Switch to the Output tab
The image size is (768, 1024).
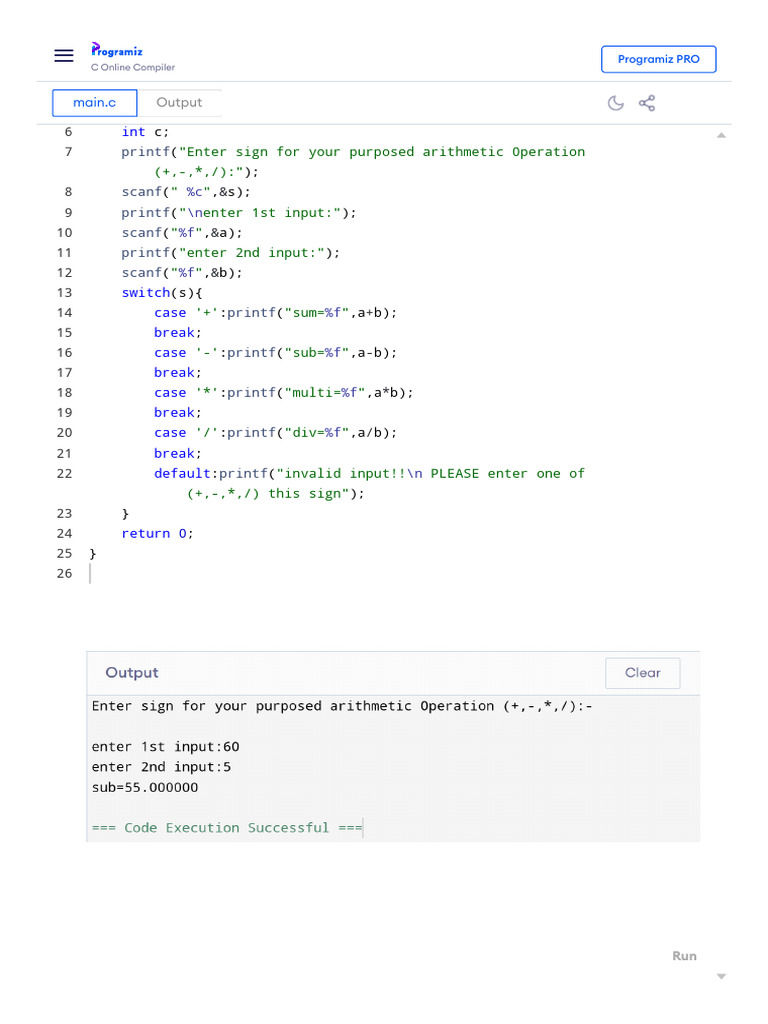click(x=179, y=103)
